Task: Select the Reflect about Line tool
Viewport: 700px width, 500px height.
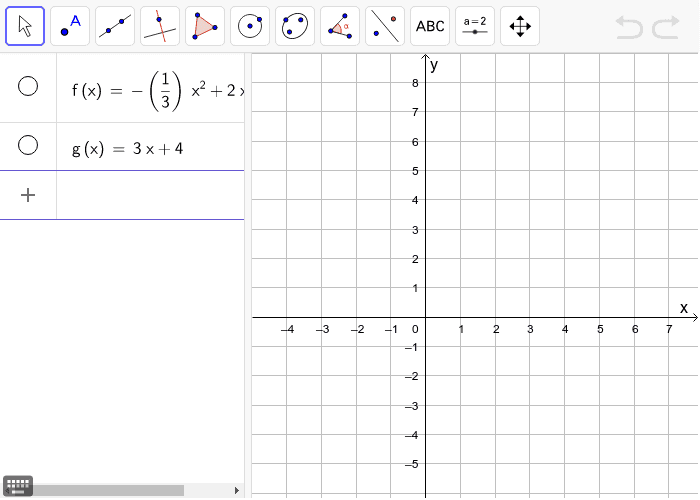Action: point(385,26)
